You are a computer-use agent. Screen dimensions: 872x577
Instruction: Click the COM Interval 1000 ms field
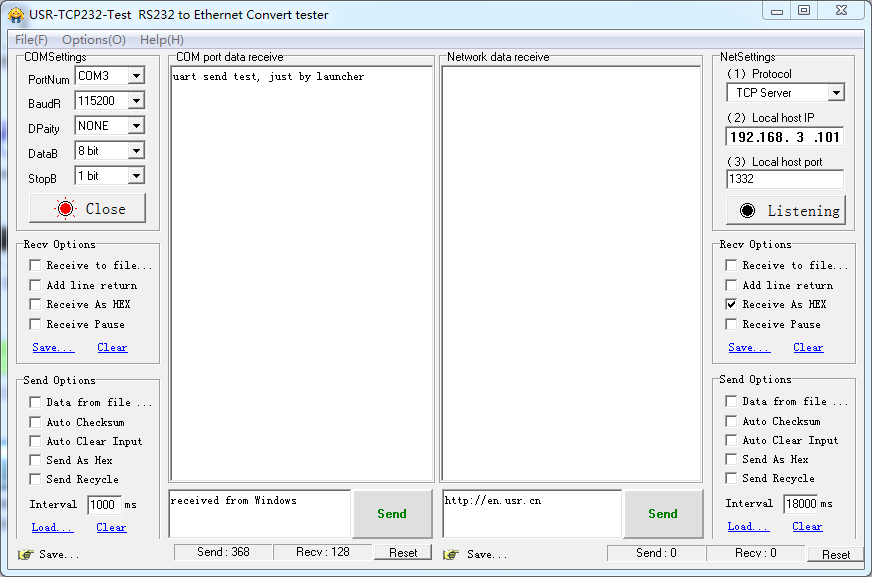[x=104, y=505]
